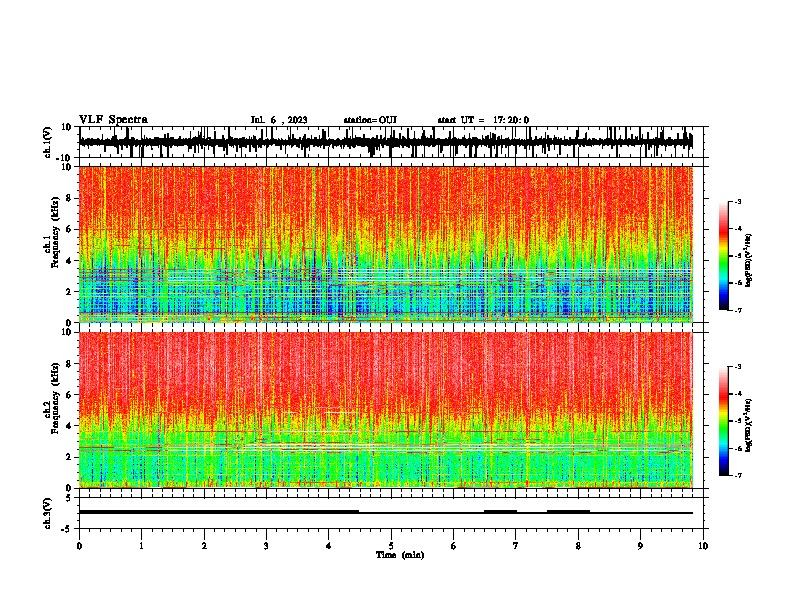Screen dimensions: 792x612
Task: Click the ch.3 voltage trace panel
Action: (x=391, y=513)
